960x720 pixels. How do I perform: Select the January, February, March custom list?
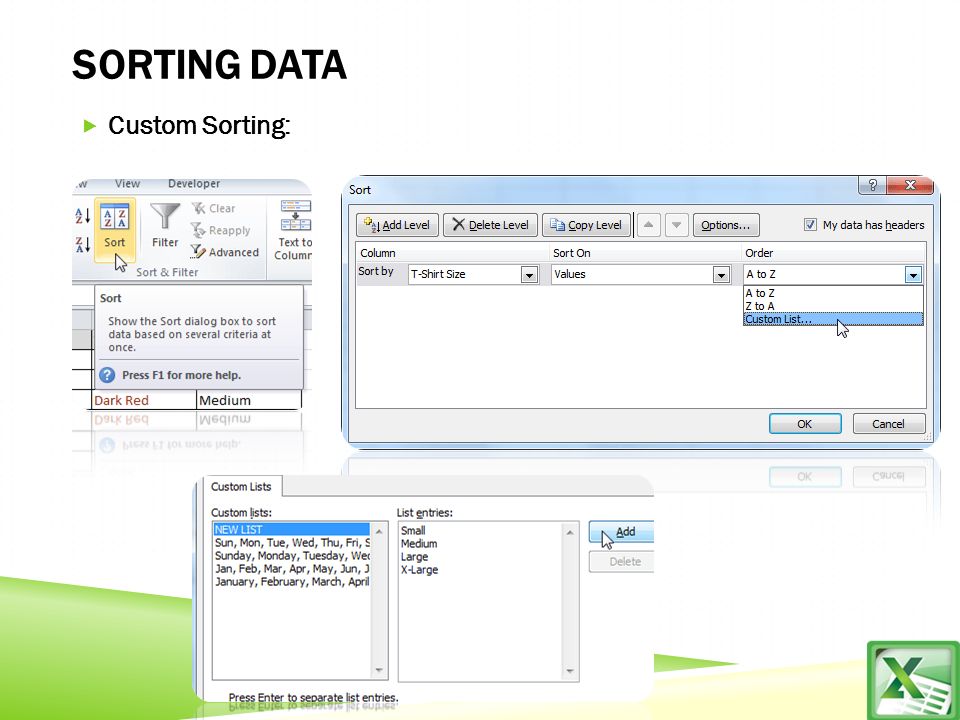click(291, 582)
